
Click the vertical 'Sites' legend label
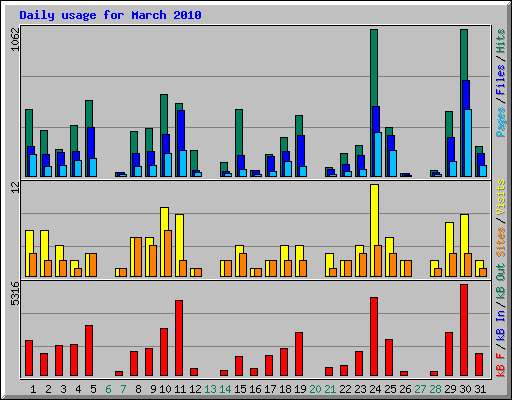coord(501,242)
